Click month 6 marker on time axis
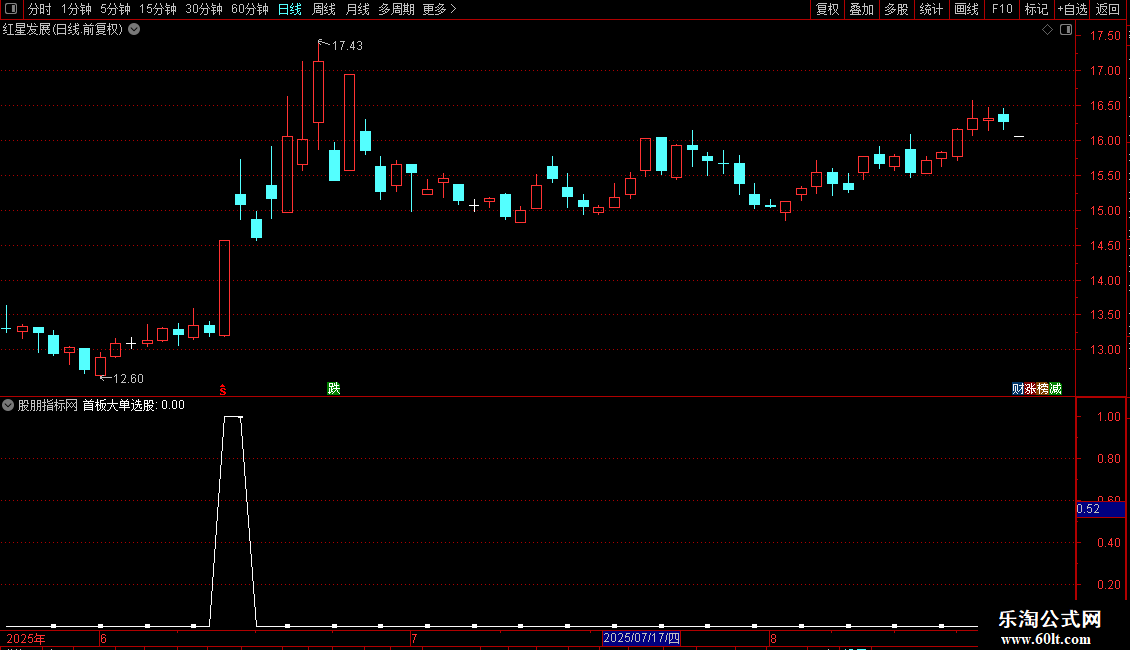The image size is (1130, 650). 104,638
